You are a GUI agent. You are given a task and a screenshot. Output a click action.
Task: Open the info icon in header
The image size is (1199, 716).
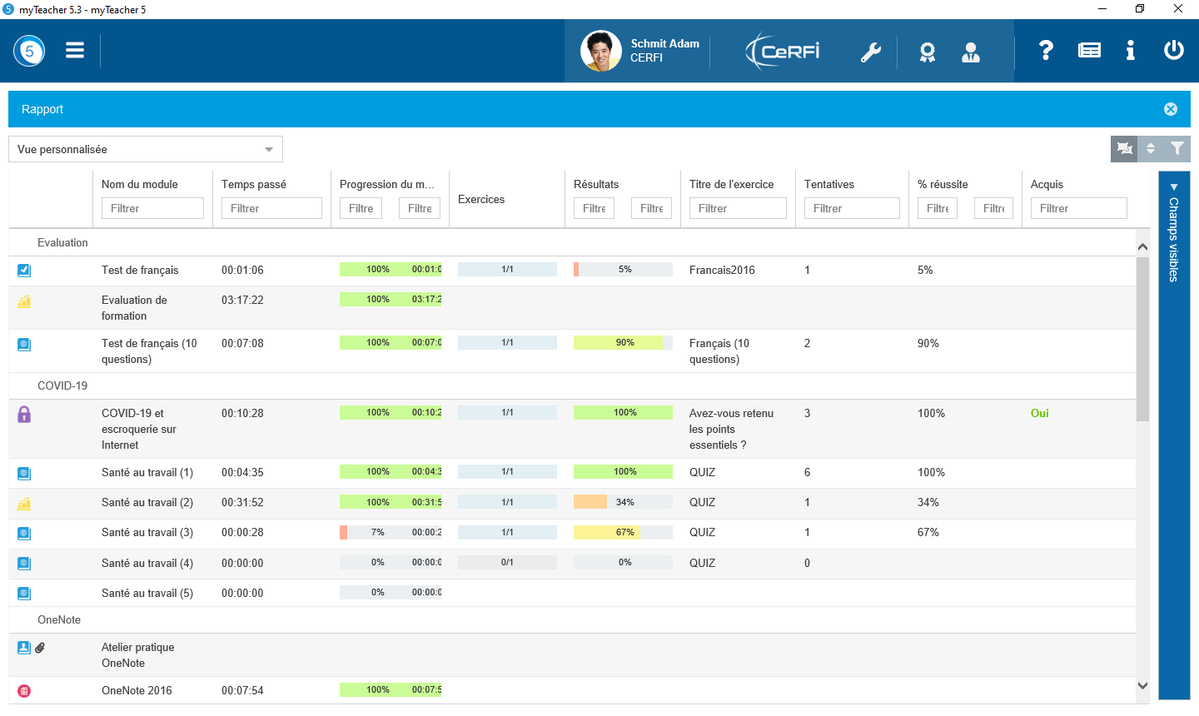tap(1130, 50)
